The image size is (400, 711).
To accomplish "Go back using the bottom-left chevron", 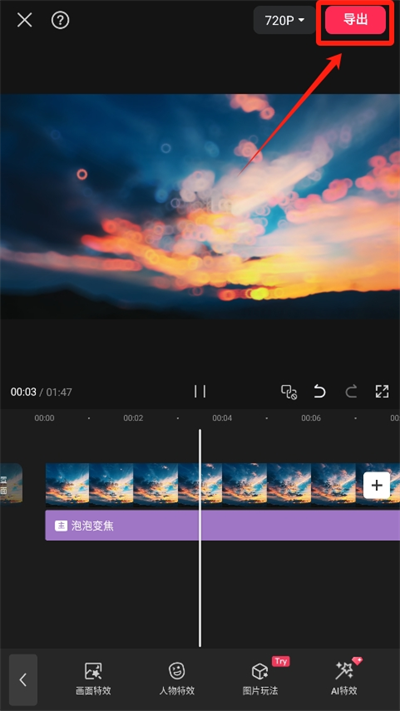I will point(23,680).
